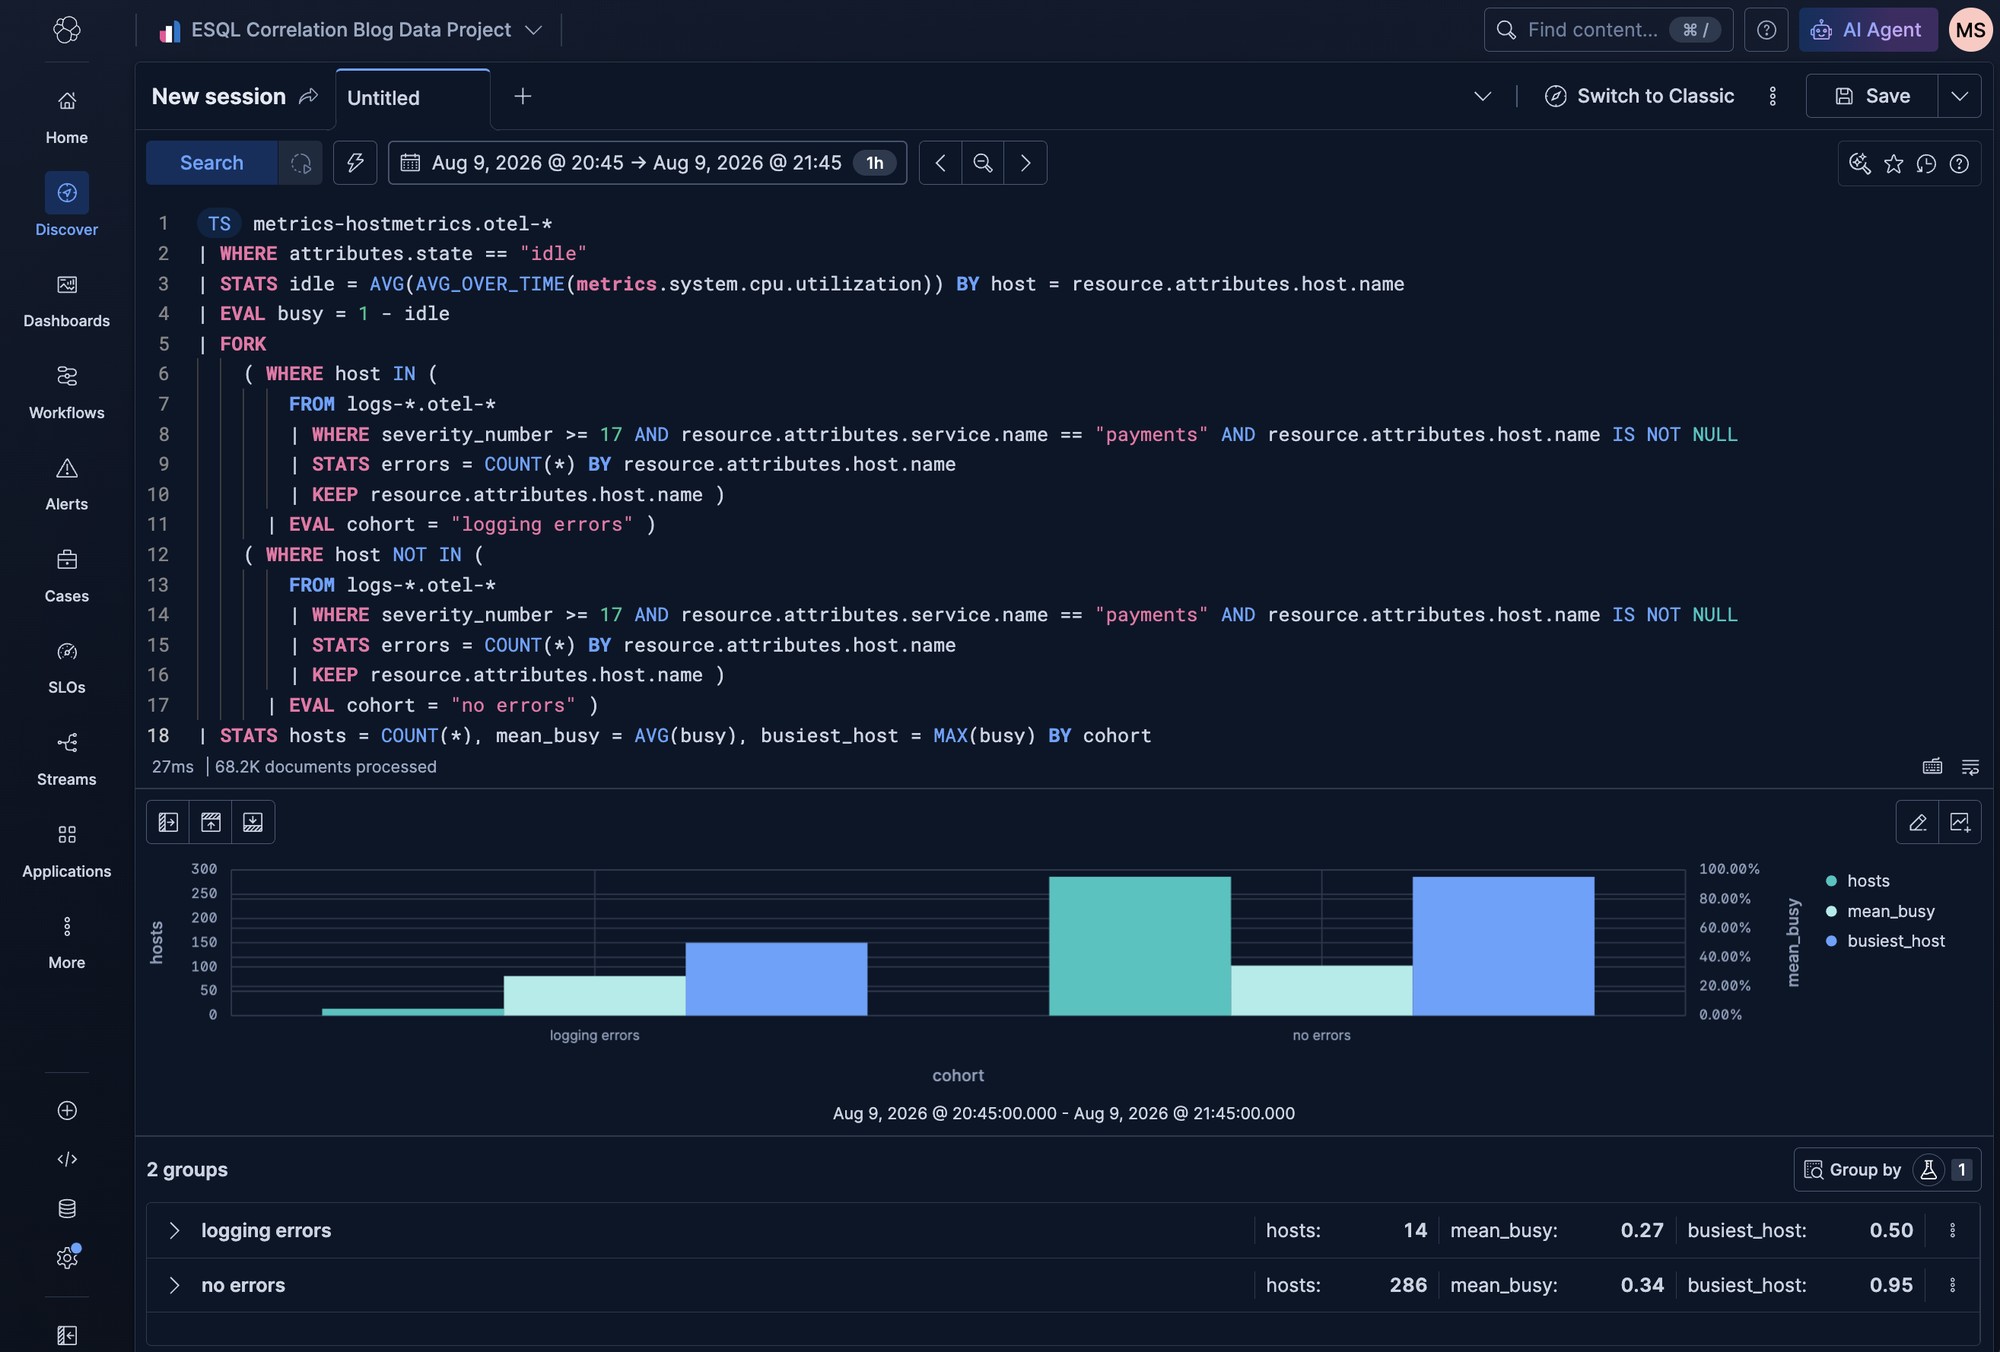
Task: Toggle the left sidebar panel visibility
Action: tap(168, 822)
